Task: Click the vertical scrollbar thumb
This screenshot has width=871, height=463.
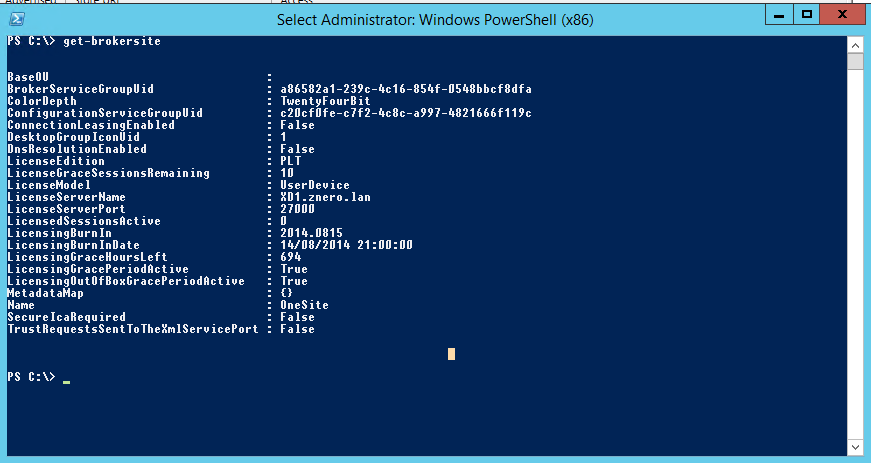Action: tap(855, 62)
